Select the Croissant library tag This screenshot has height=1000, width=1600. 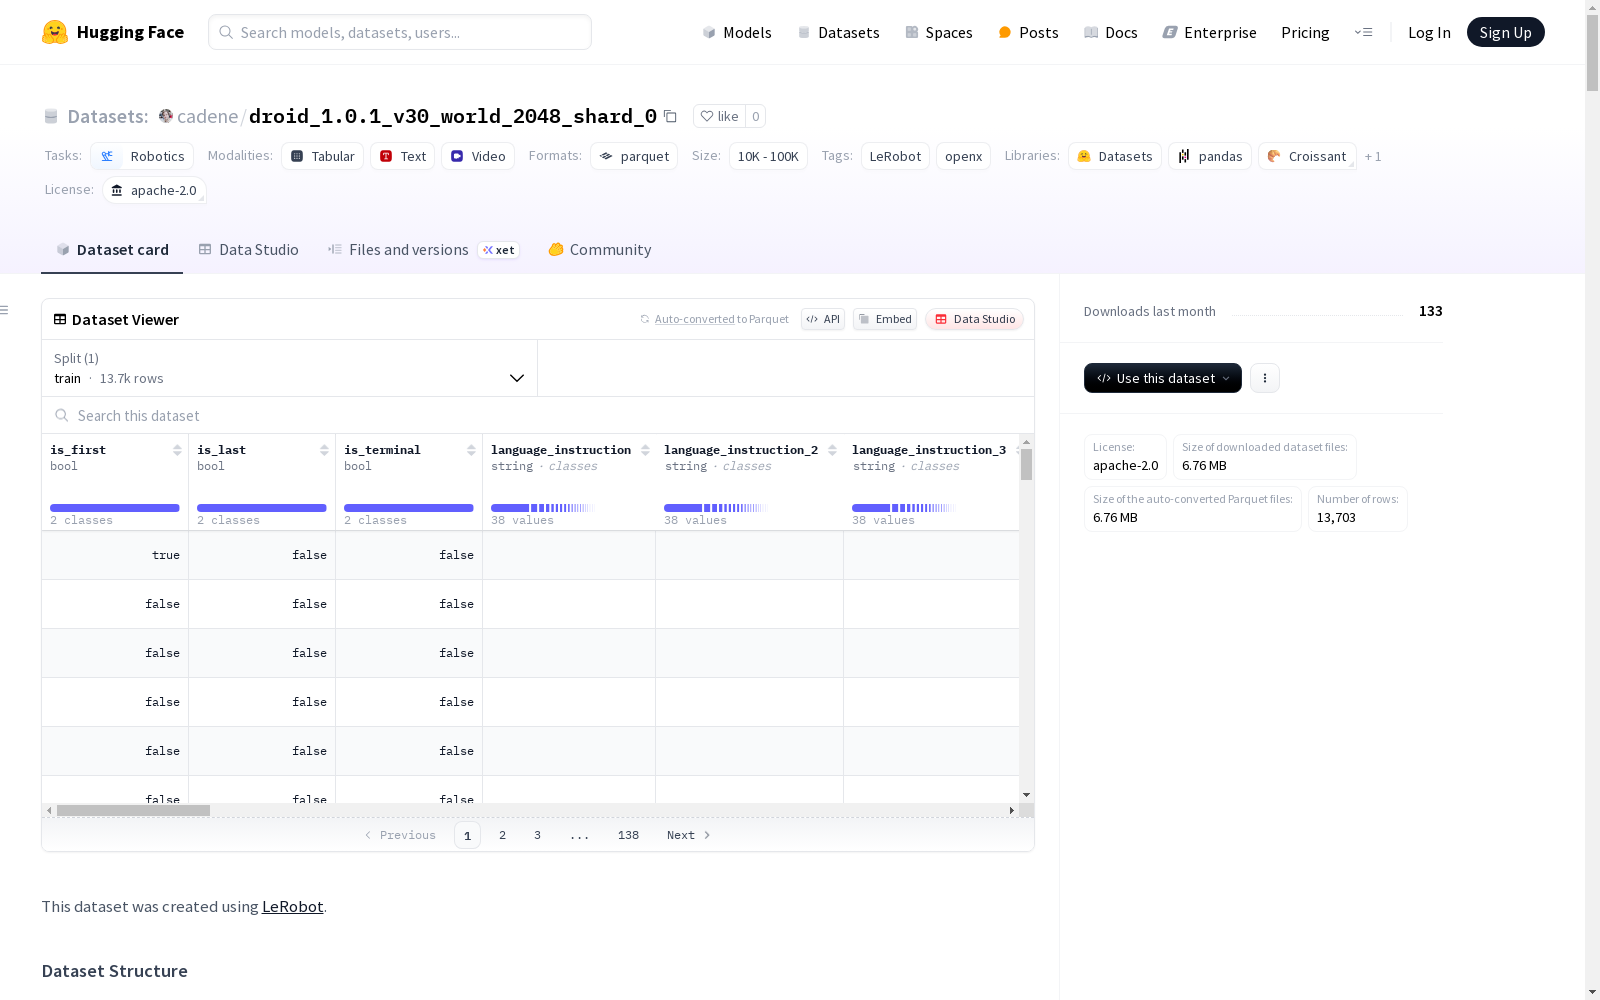1307,156
